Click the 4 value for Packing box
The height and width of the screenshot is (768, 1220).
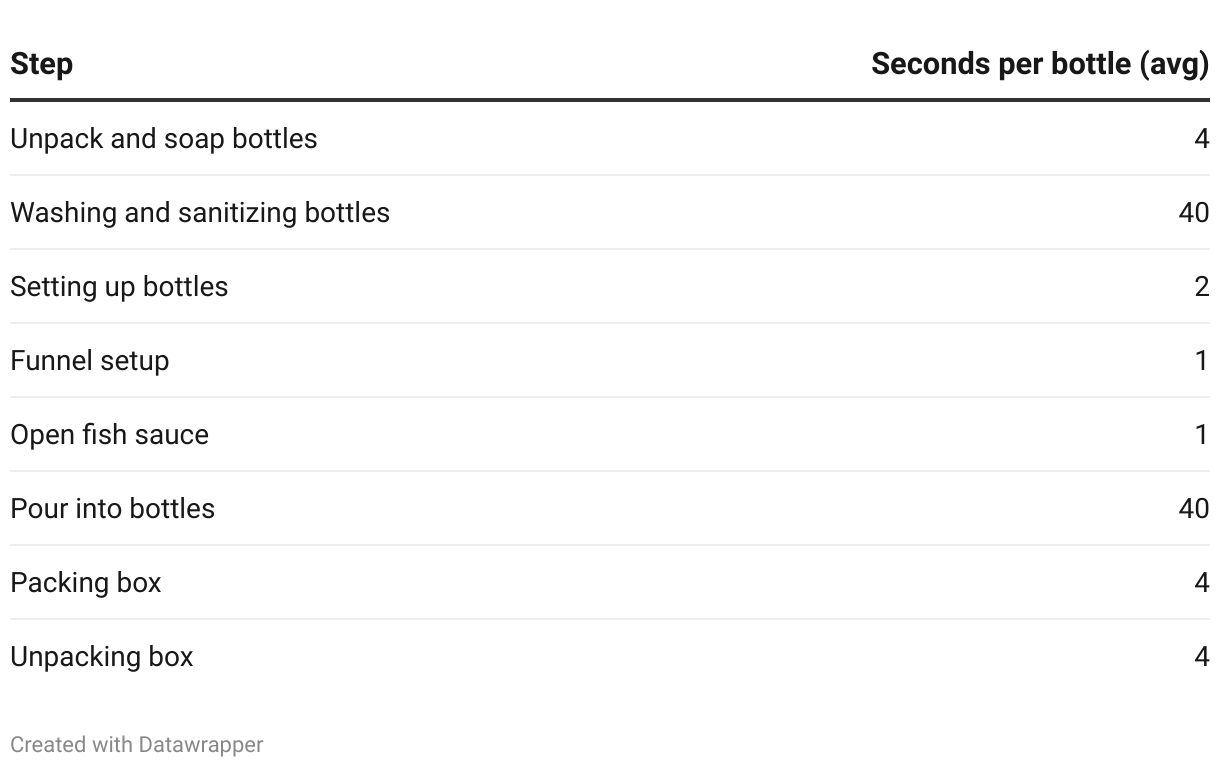[1202, 582]
